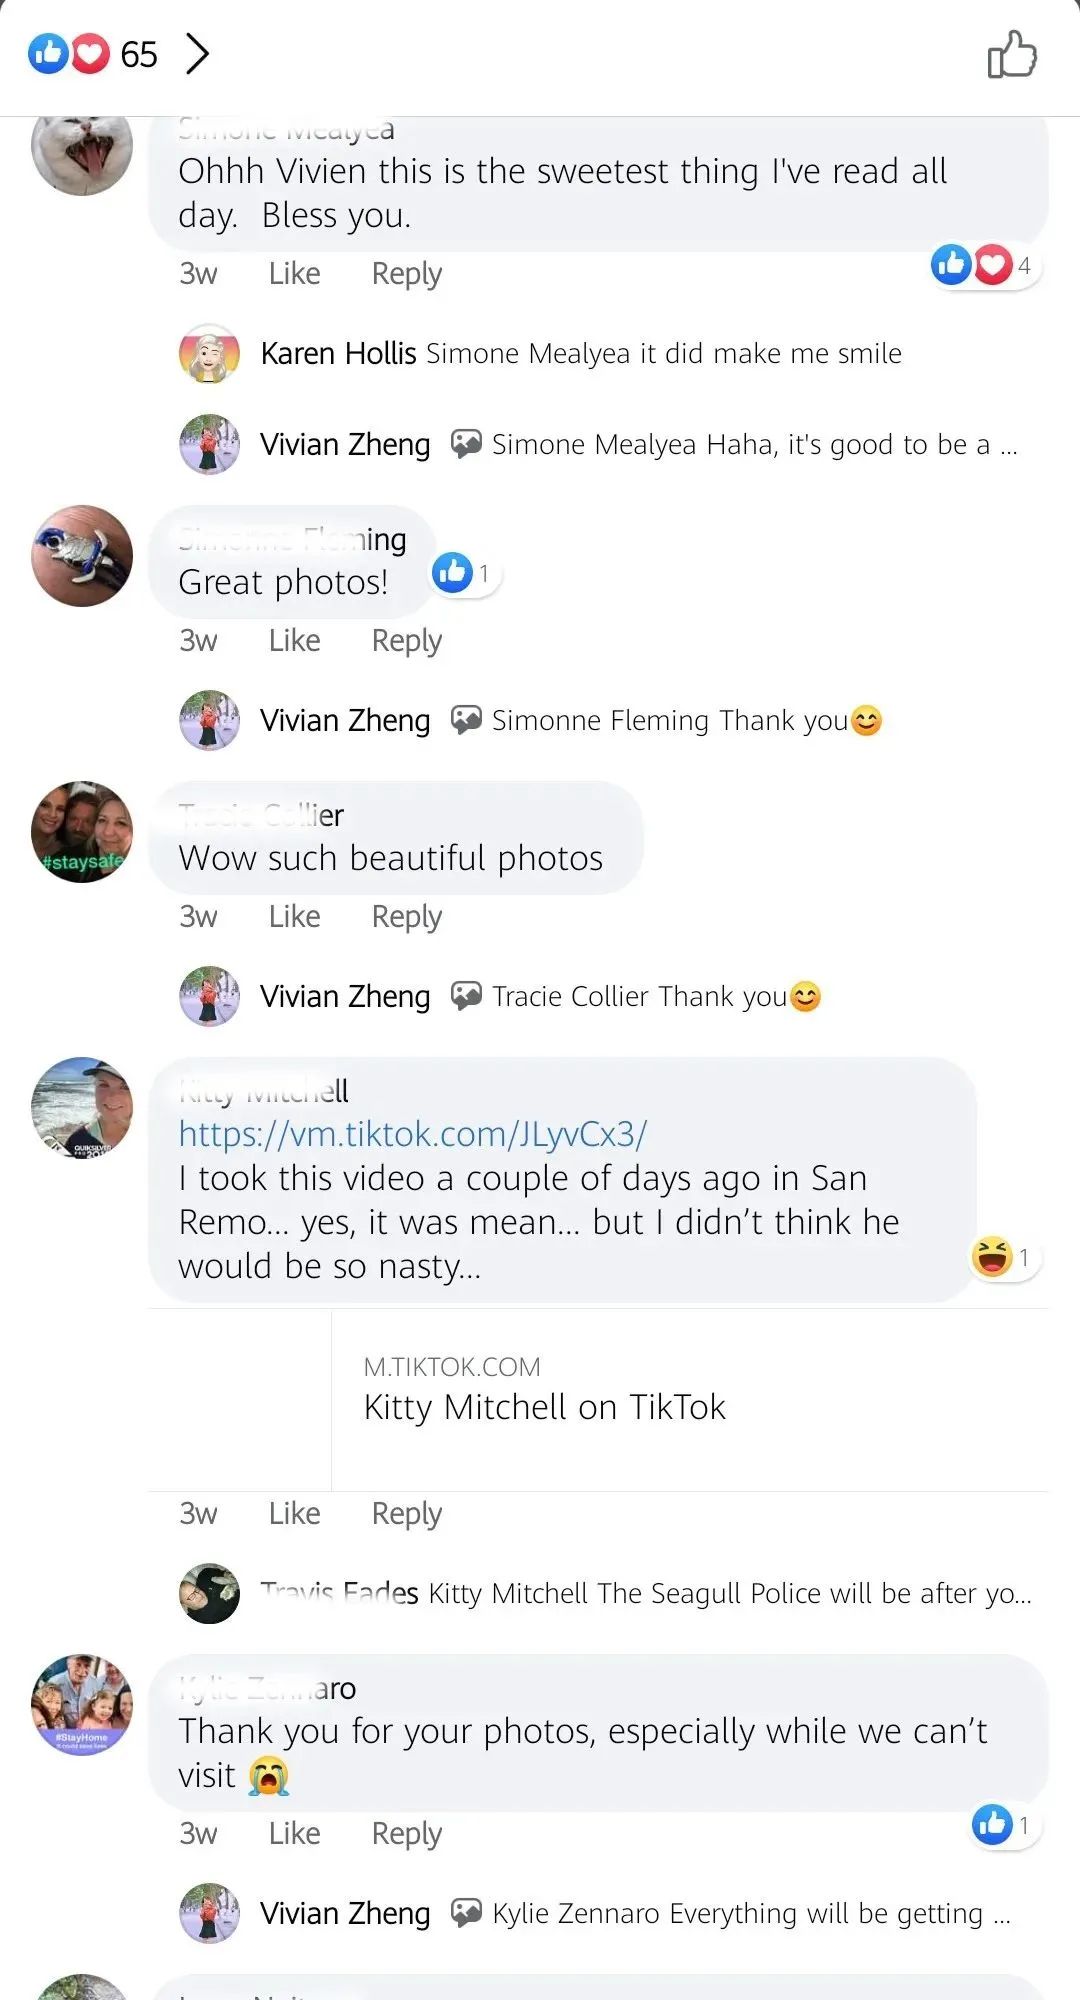Viewport: 1080px width, 2000px height.
Task: Expand Travis Eades' Seagull Police reply
Action: click(x=729, y=1593)
